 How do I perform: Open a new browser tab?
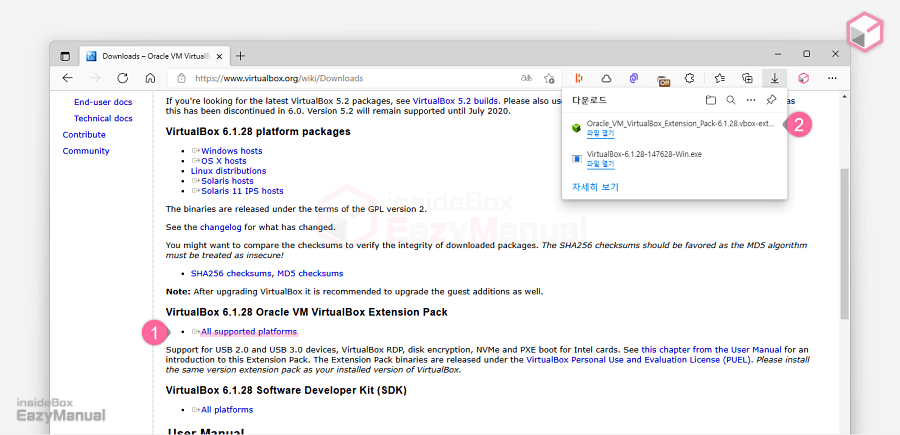[240, 56]
